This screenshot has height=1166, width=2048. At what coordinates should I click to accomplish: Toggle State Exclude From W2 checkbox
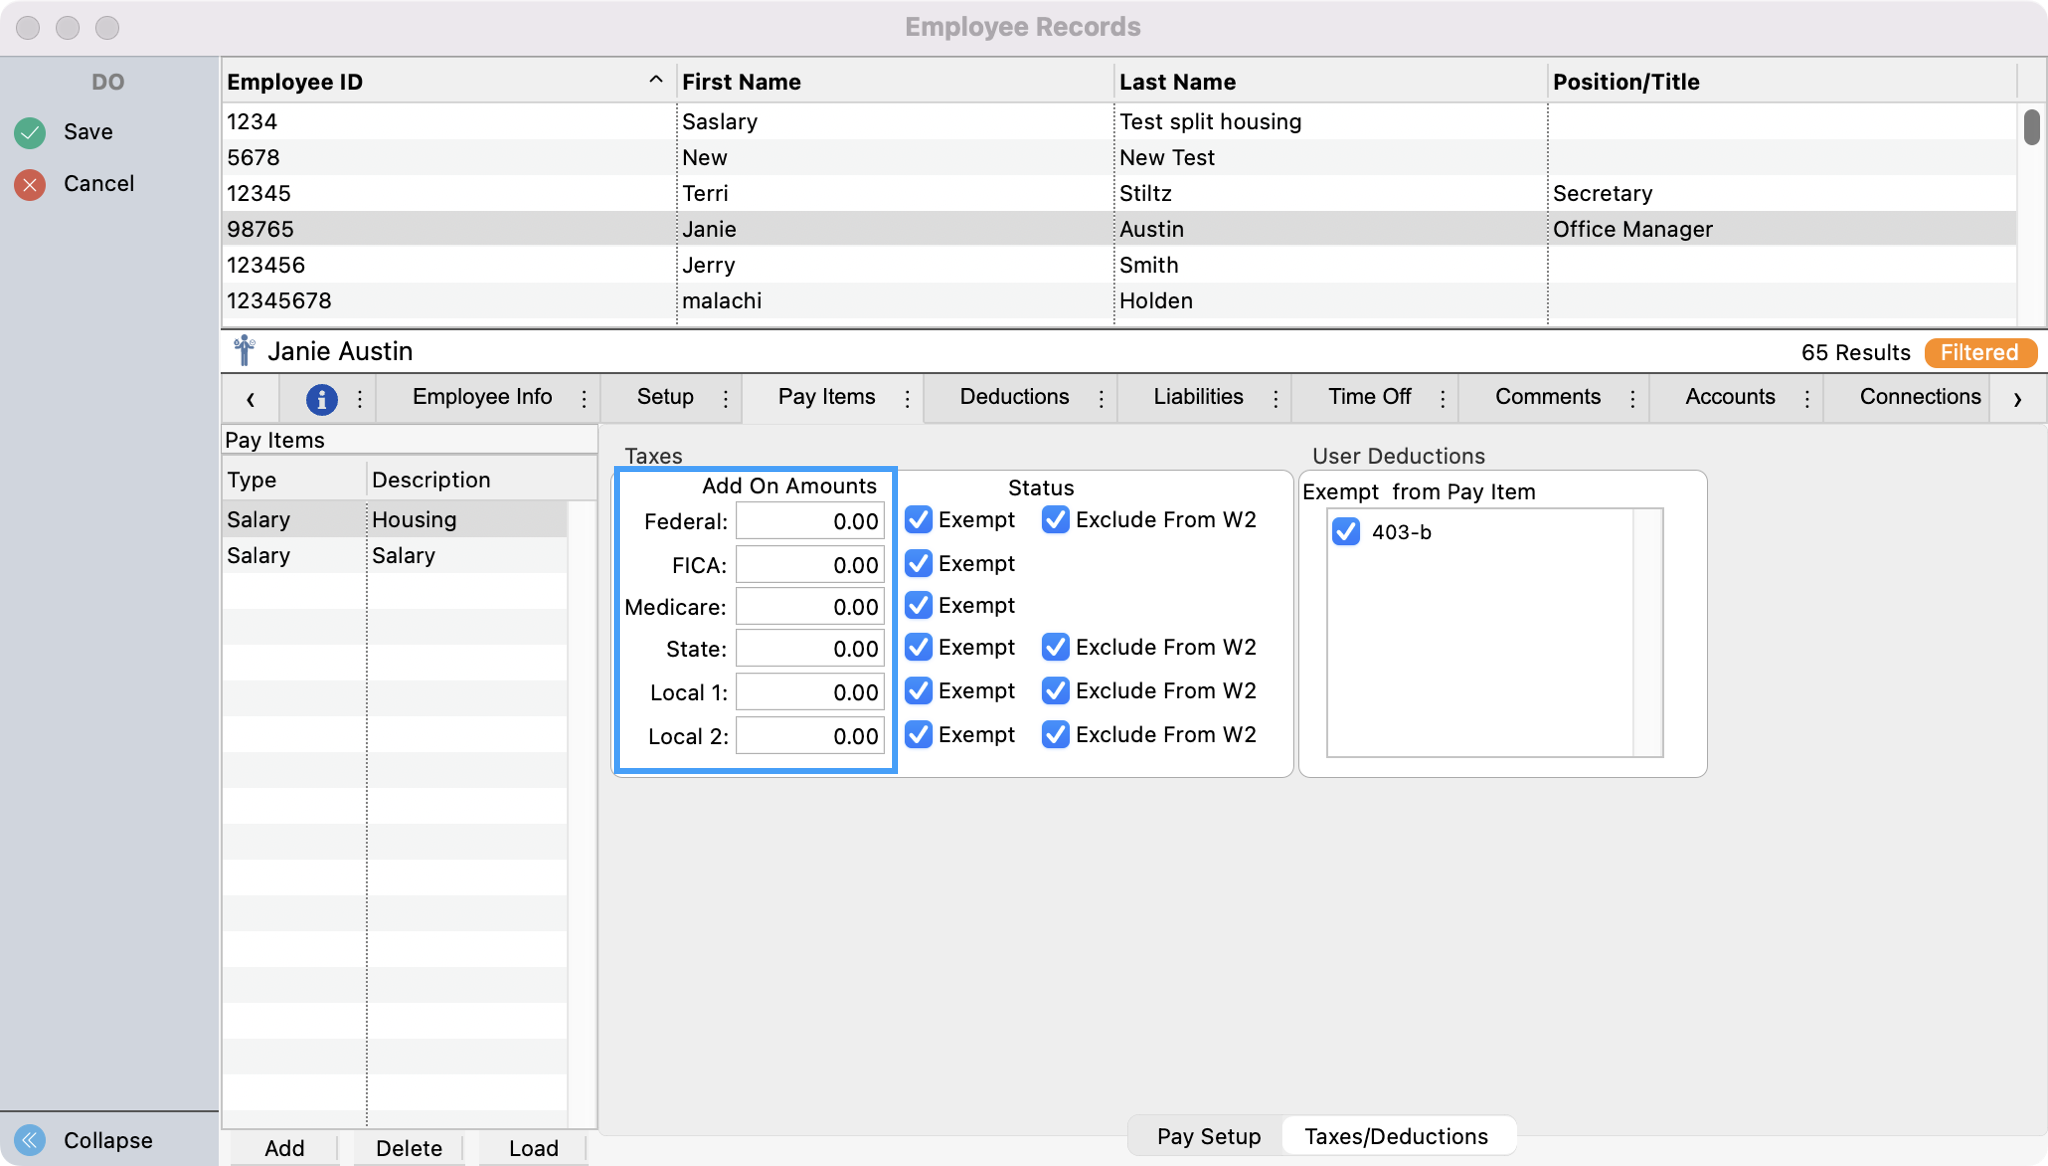pyautogui.click(x=1055, y=648)
